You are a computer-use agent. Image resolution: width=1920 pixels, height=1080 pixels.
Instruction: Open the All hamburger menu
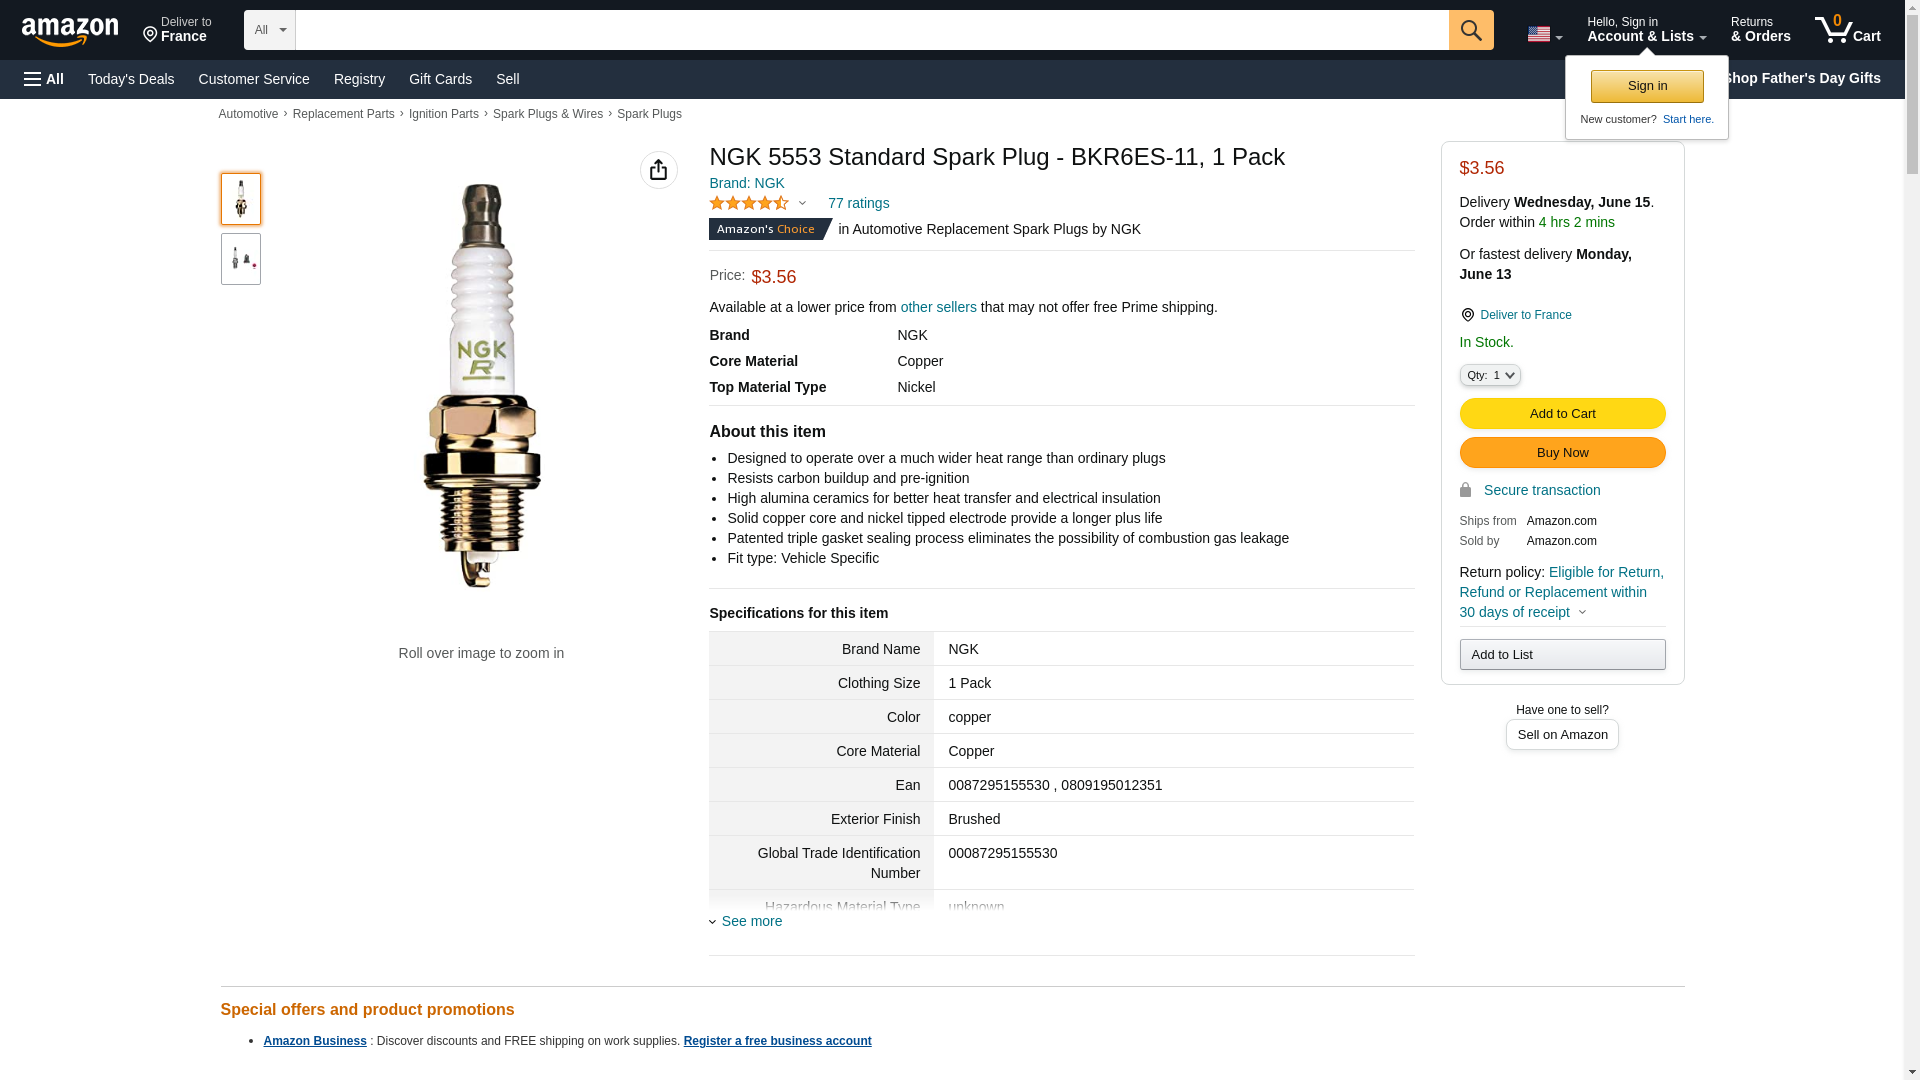44,79
